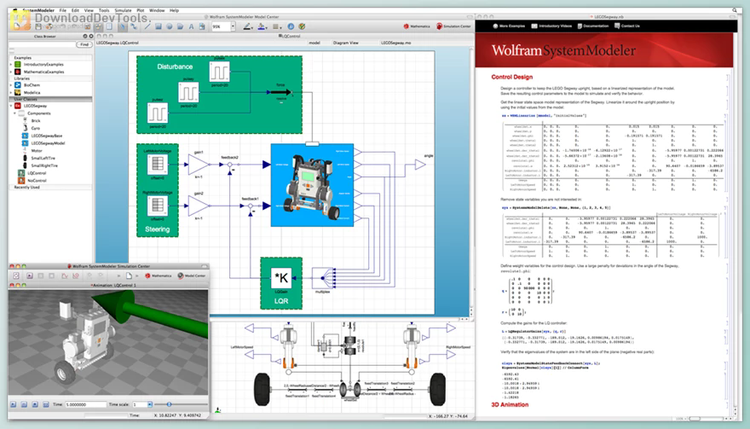Select the rectangle shape tool

[x=158, y=27]
